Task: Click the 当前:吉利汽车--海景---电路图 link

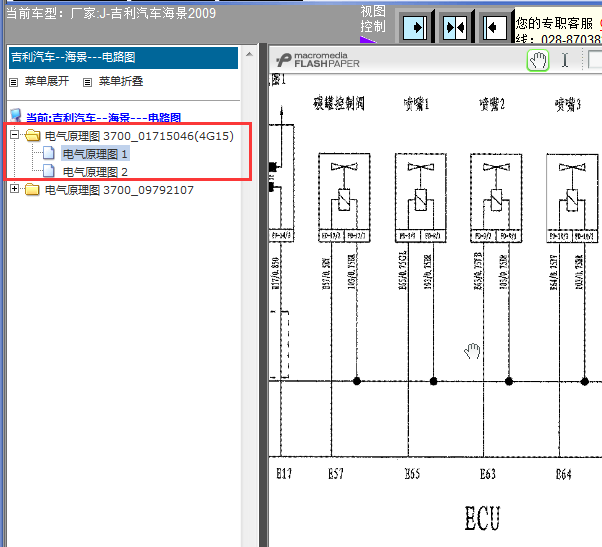Action: point(103,117)
